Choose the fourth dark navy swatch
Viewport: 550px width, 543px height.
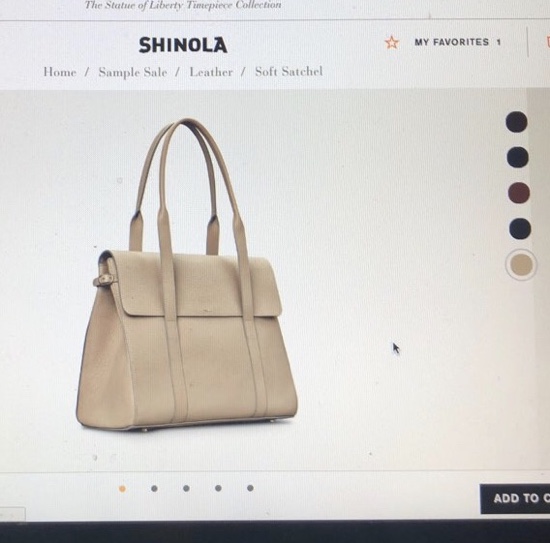coord(520,229)
